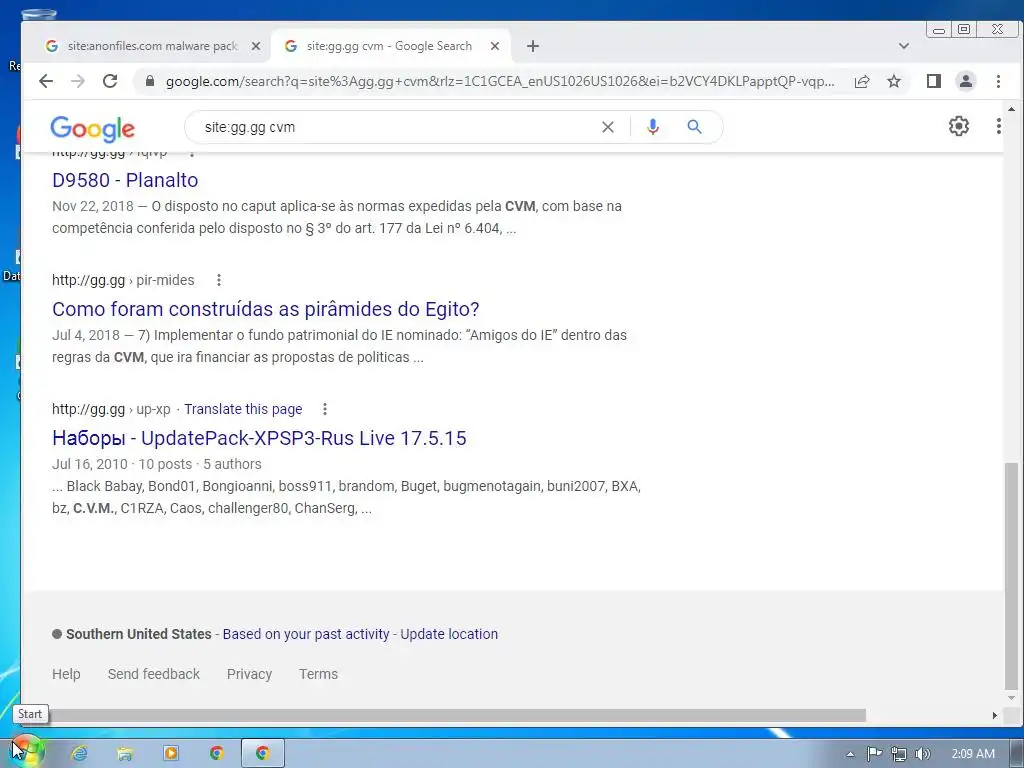This screenshot has width=1024, height=768.
Task: Click Send feedback in footer
Action: 153,674
